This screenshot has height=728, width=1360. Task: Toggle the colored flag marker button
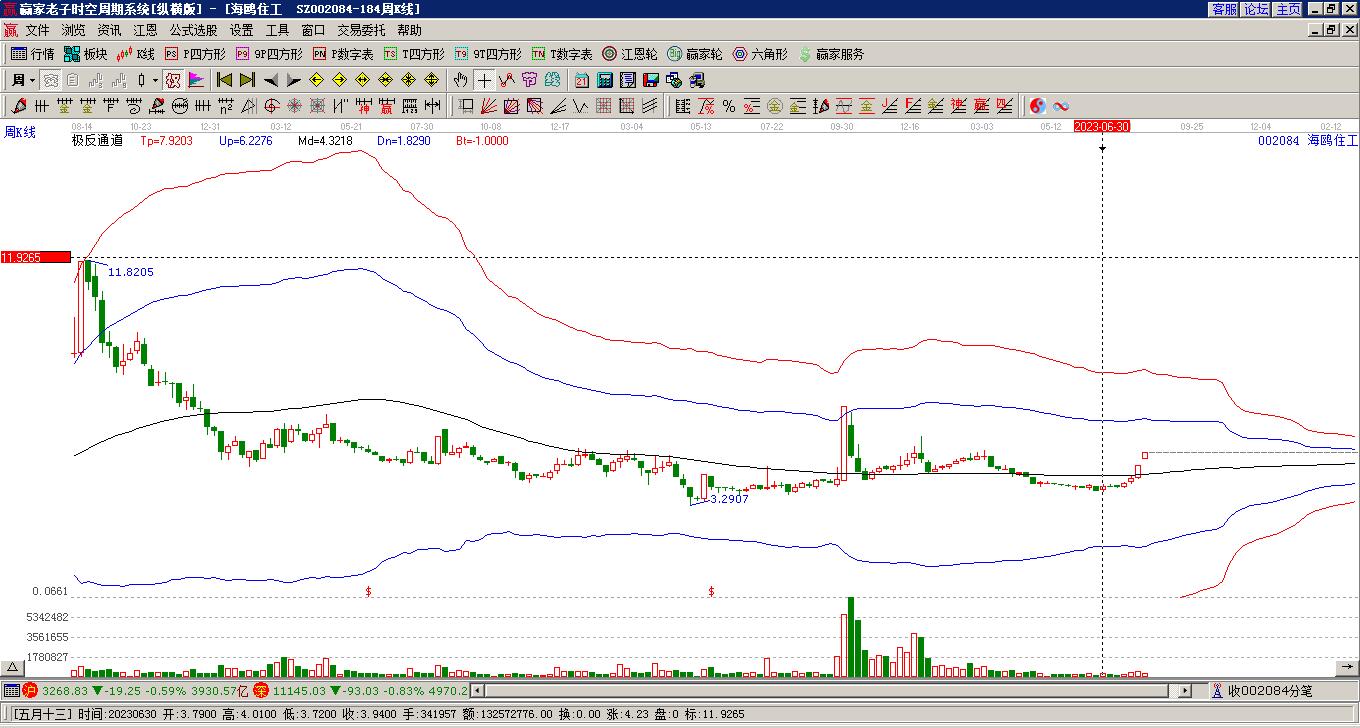point(196,80)
